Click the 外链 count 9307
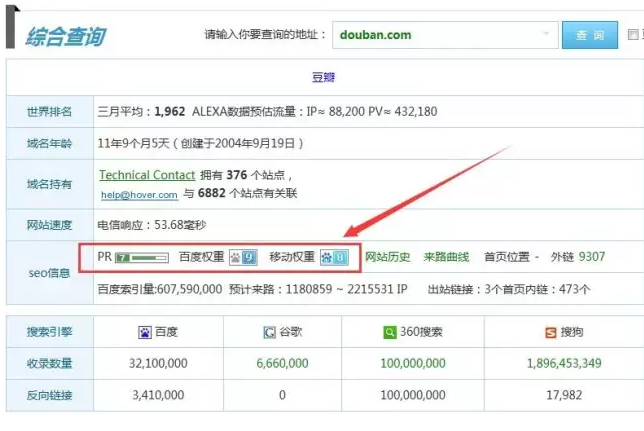The image size is (644, 431). click(591, 257)
